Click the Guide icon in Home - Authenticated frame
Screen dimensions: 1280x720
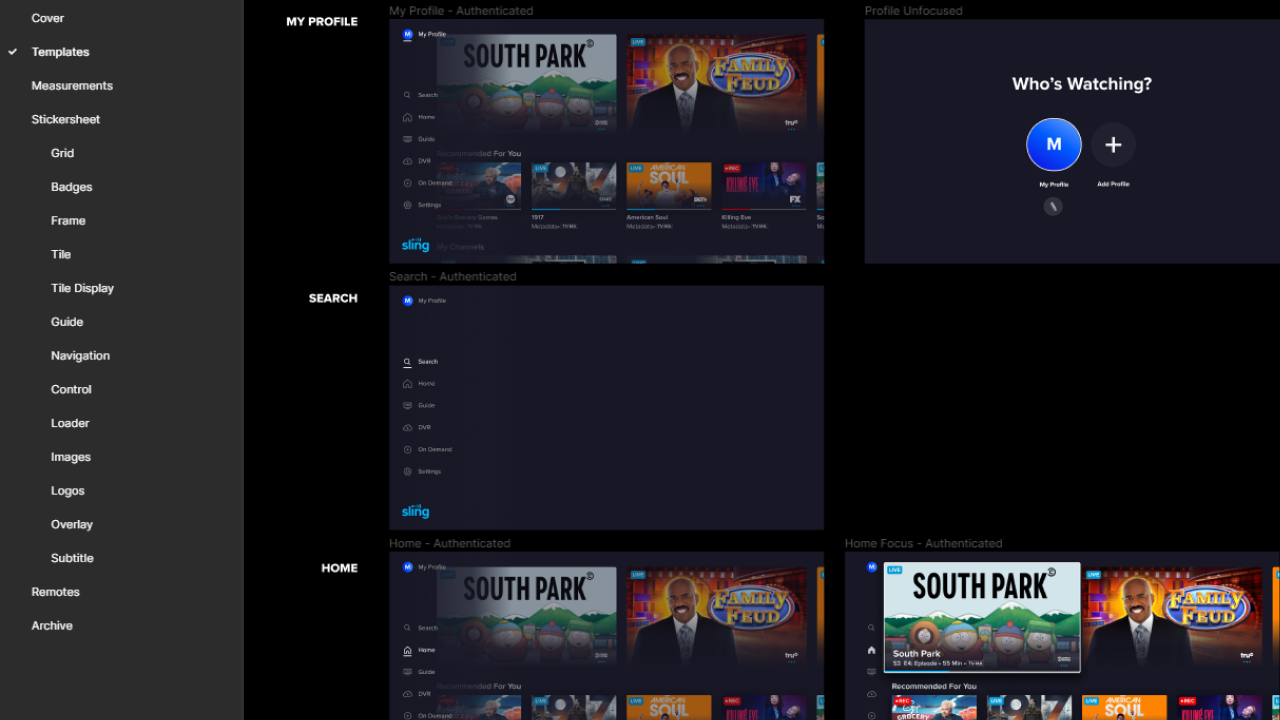tap(407, 672)
